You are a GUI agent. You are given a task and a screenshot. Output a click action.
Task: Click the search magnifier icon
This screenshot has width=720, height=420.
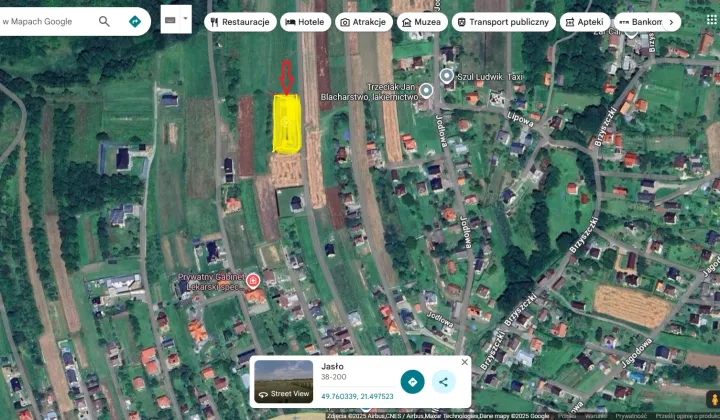click(x=104, y=21)
